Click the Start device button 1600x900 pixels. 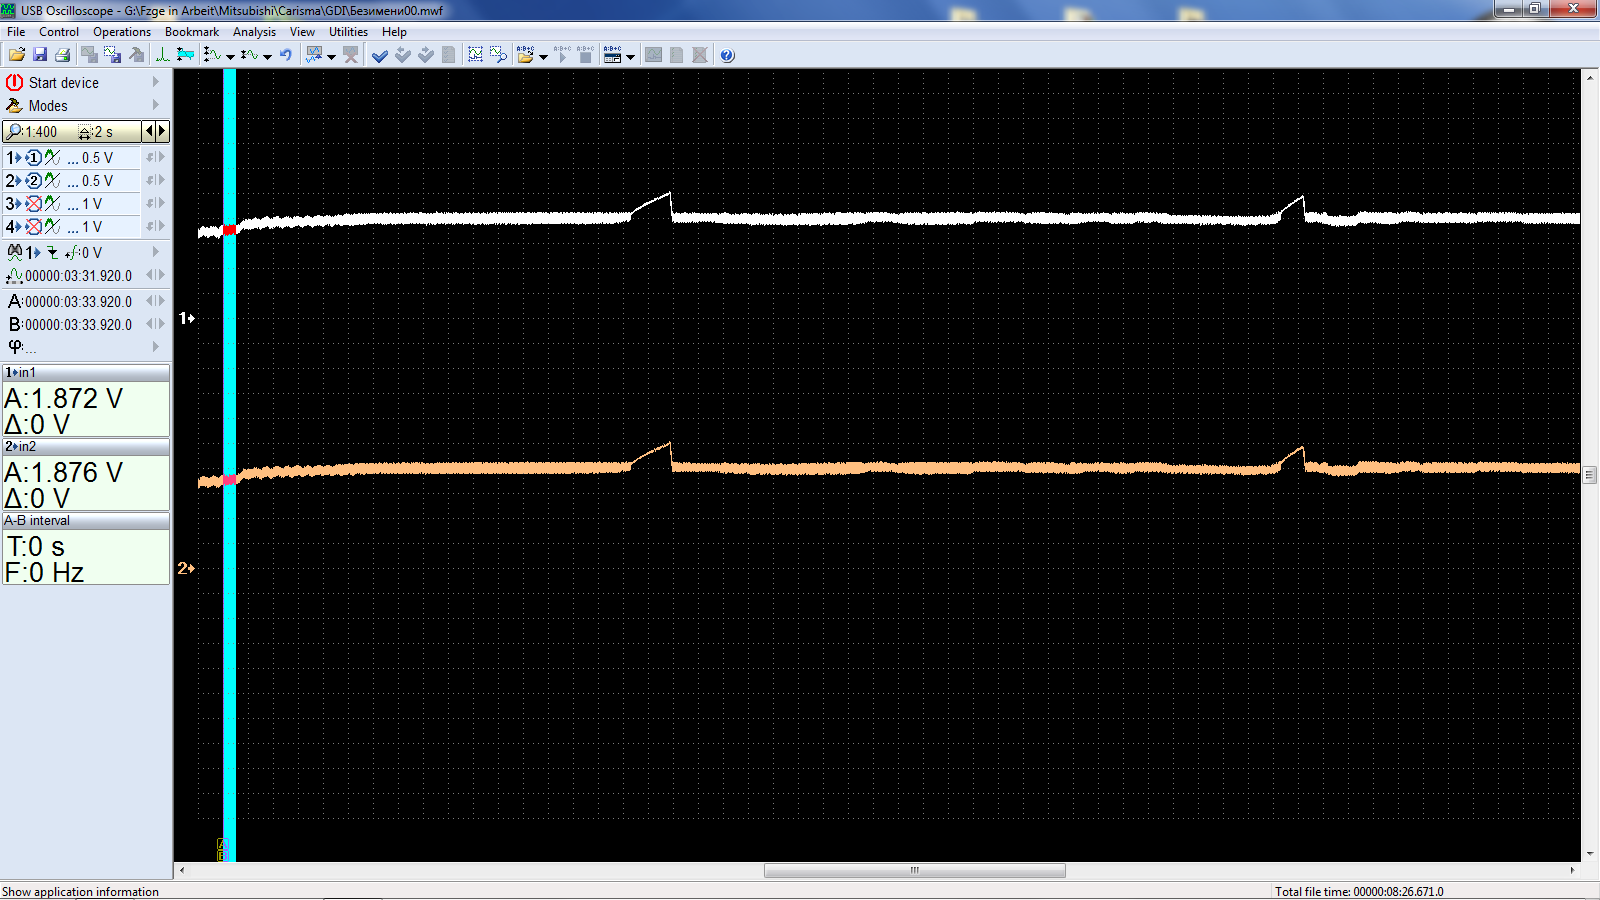[x=63, y=83]
